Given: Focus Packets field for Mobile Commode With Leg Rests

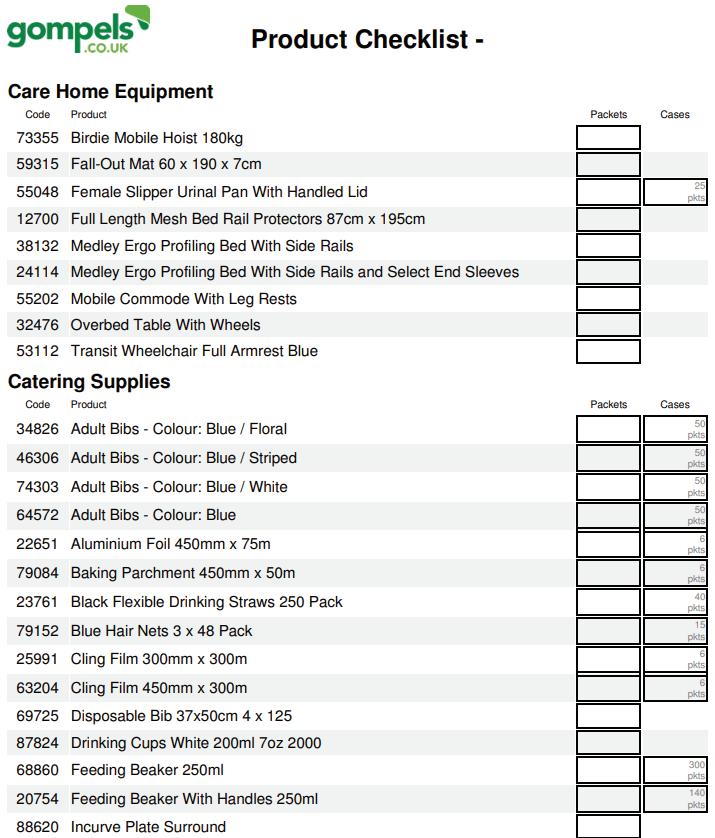Looking at the screenshot, I should (x=608, y=299).
